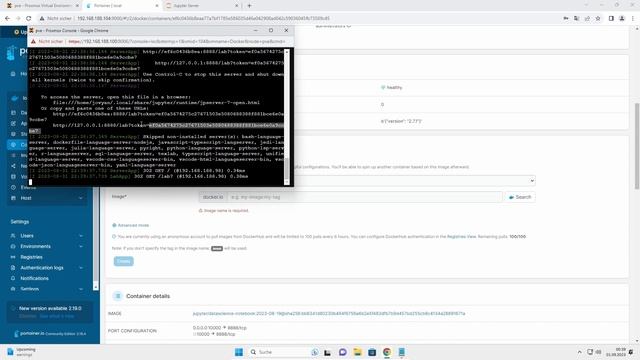
Task: Open the Registries icon in sidebar
Action: (x=13, y=257)
